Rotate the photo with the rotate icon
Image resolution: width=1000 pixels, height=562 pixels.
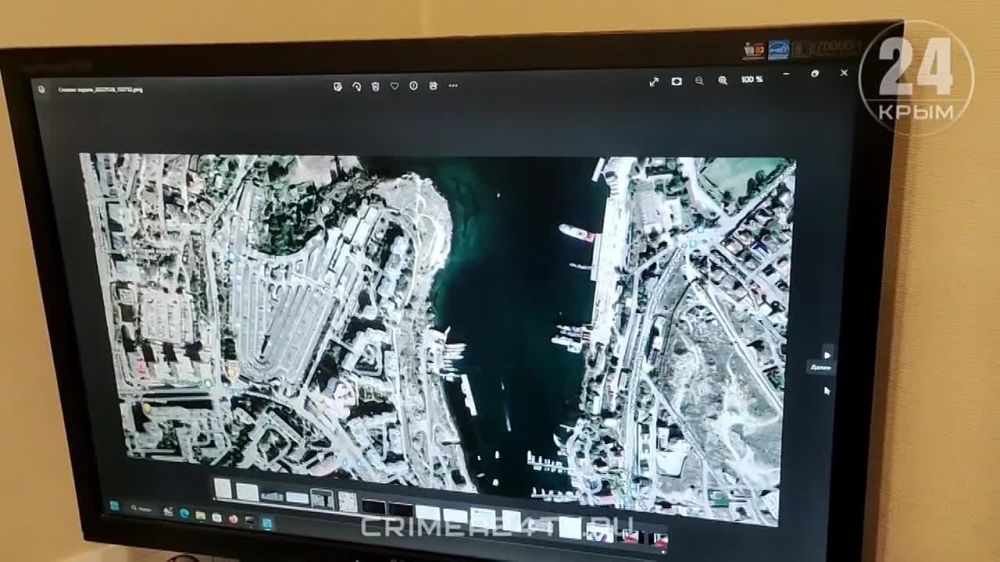(357, 86)
